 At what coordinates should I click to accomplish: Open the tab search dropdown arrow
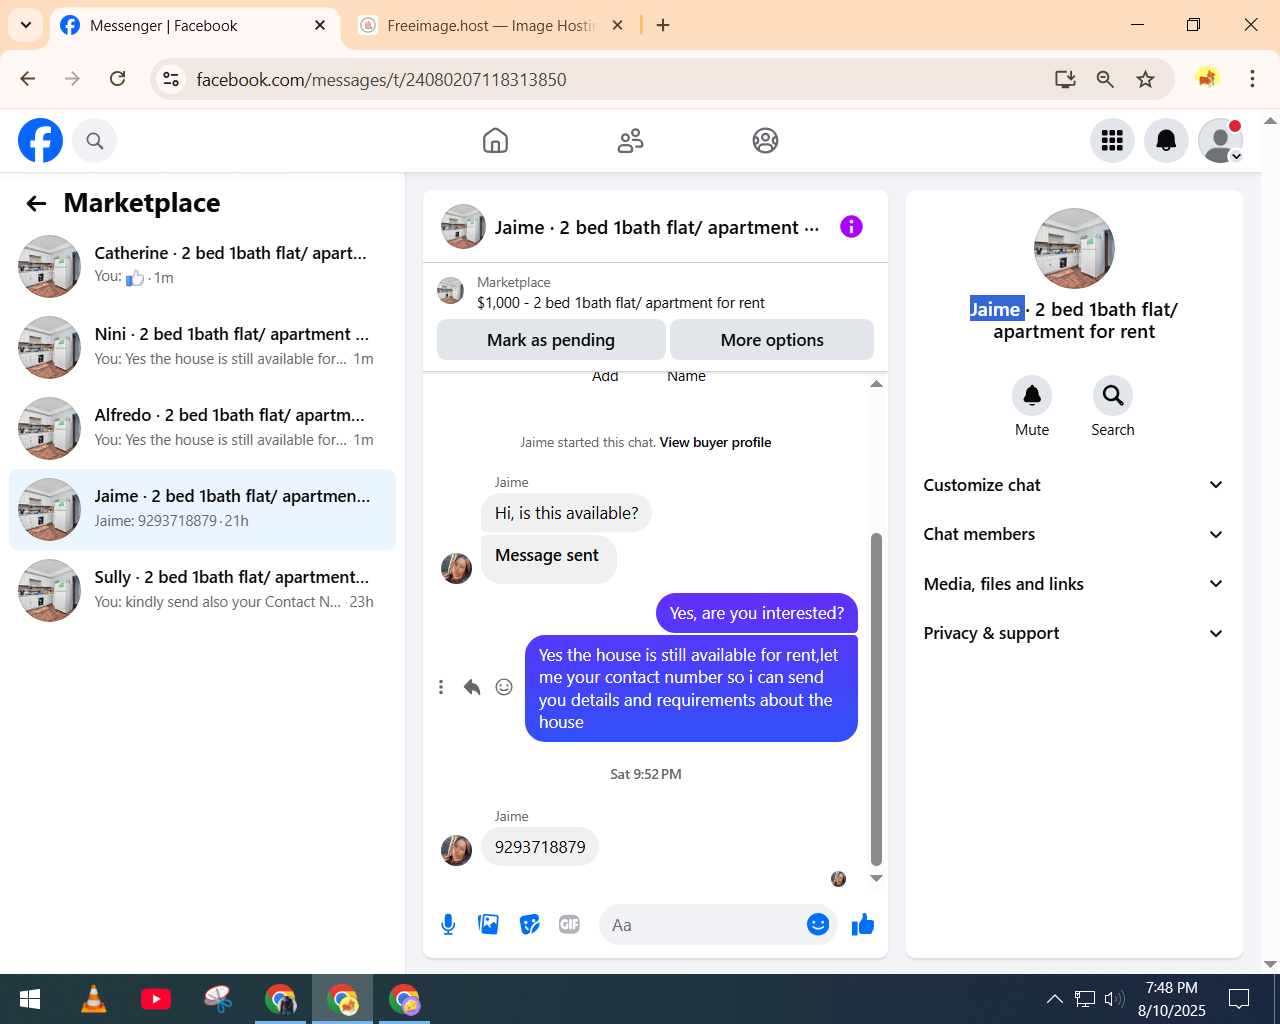point(25,25)
